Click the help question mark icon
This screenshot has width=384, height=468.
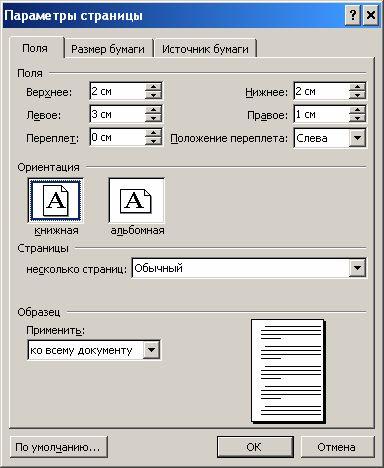tap(352, 15)
